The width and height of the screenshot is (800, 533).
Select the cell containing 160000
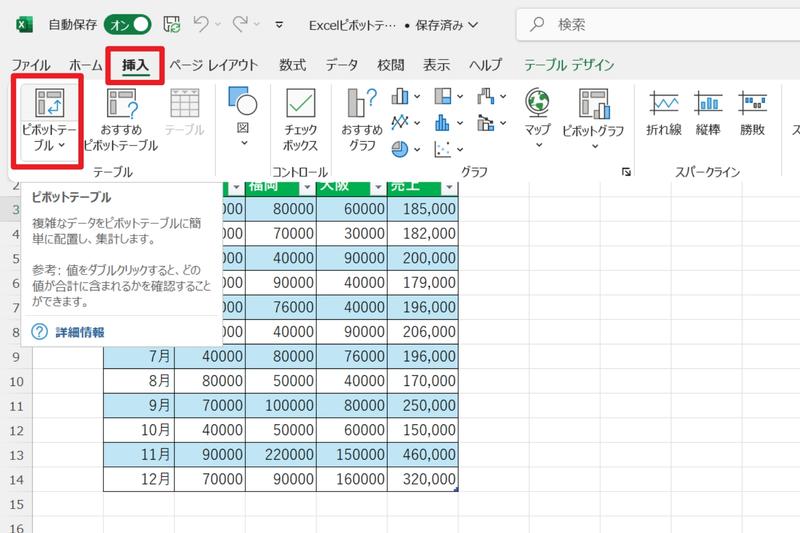(x=352, y=479)
